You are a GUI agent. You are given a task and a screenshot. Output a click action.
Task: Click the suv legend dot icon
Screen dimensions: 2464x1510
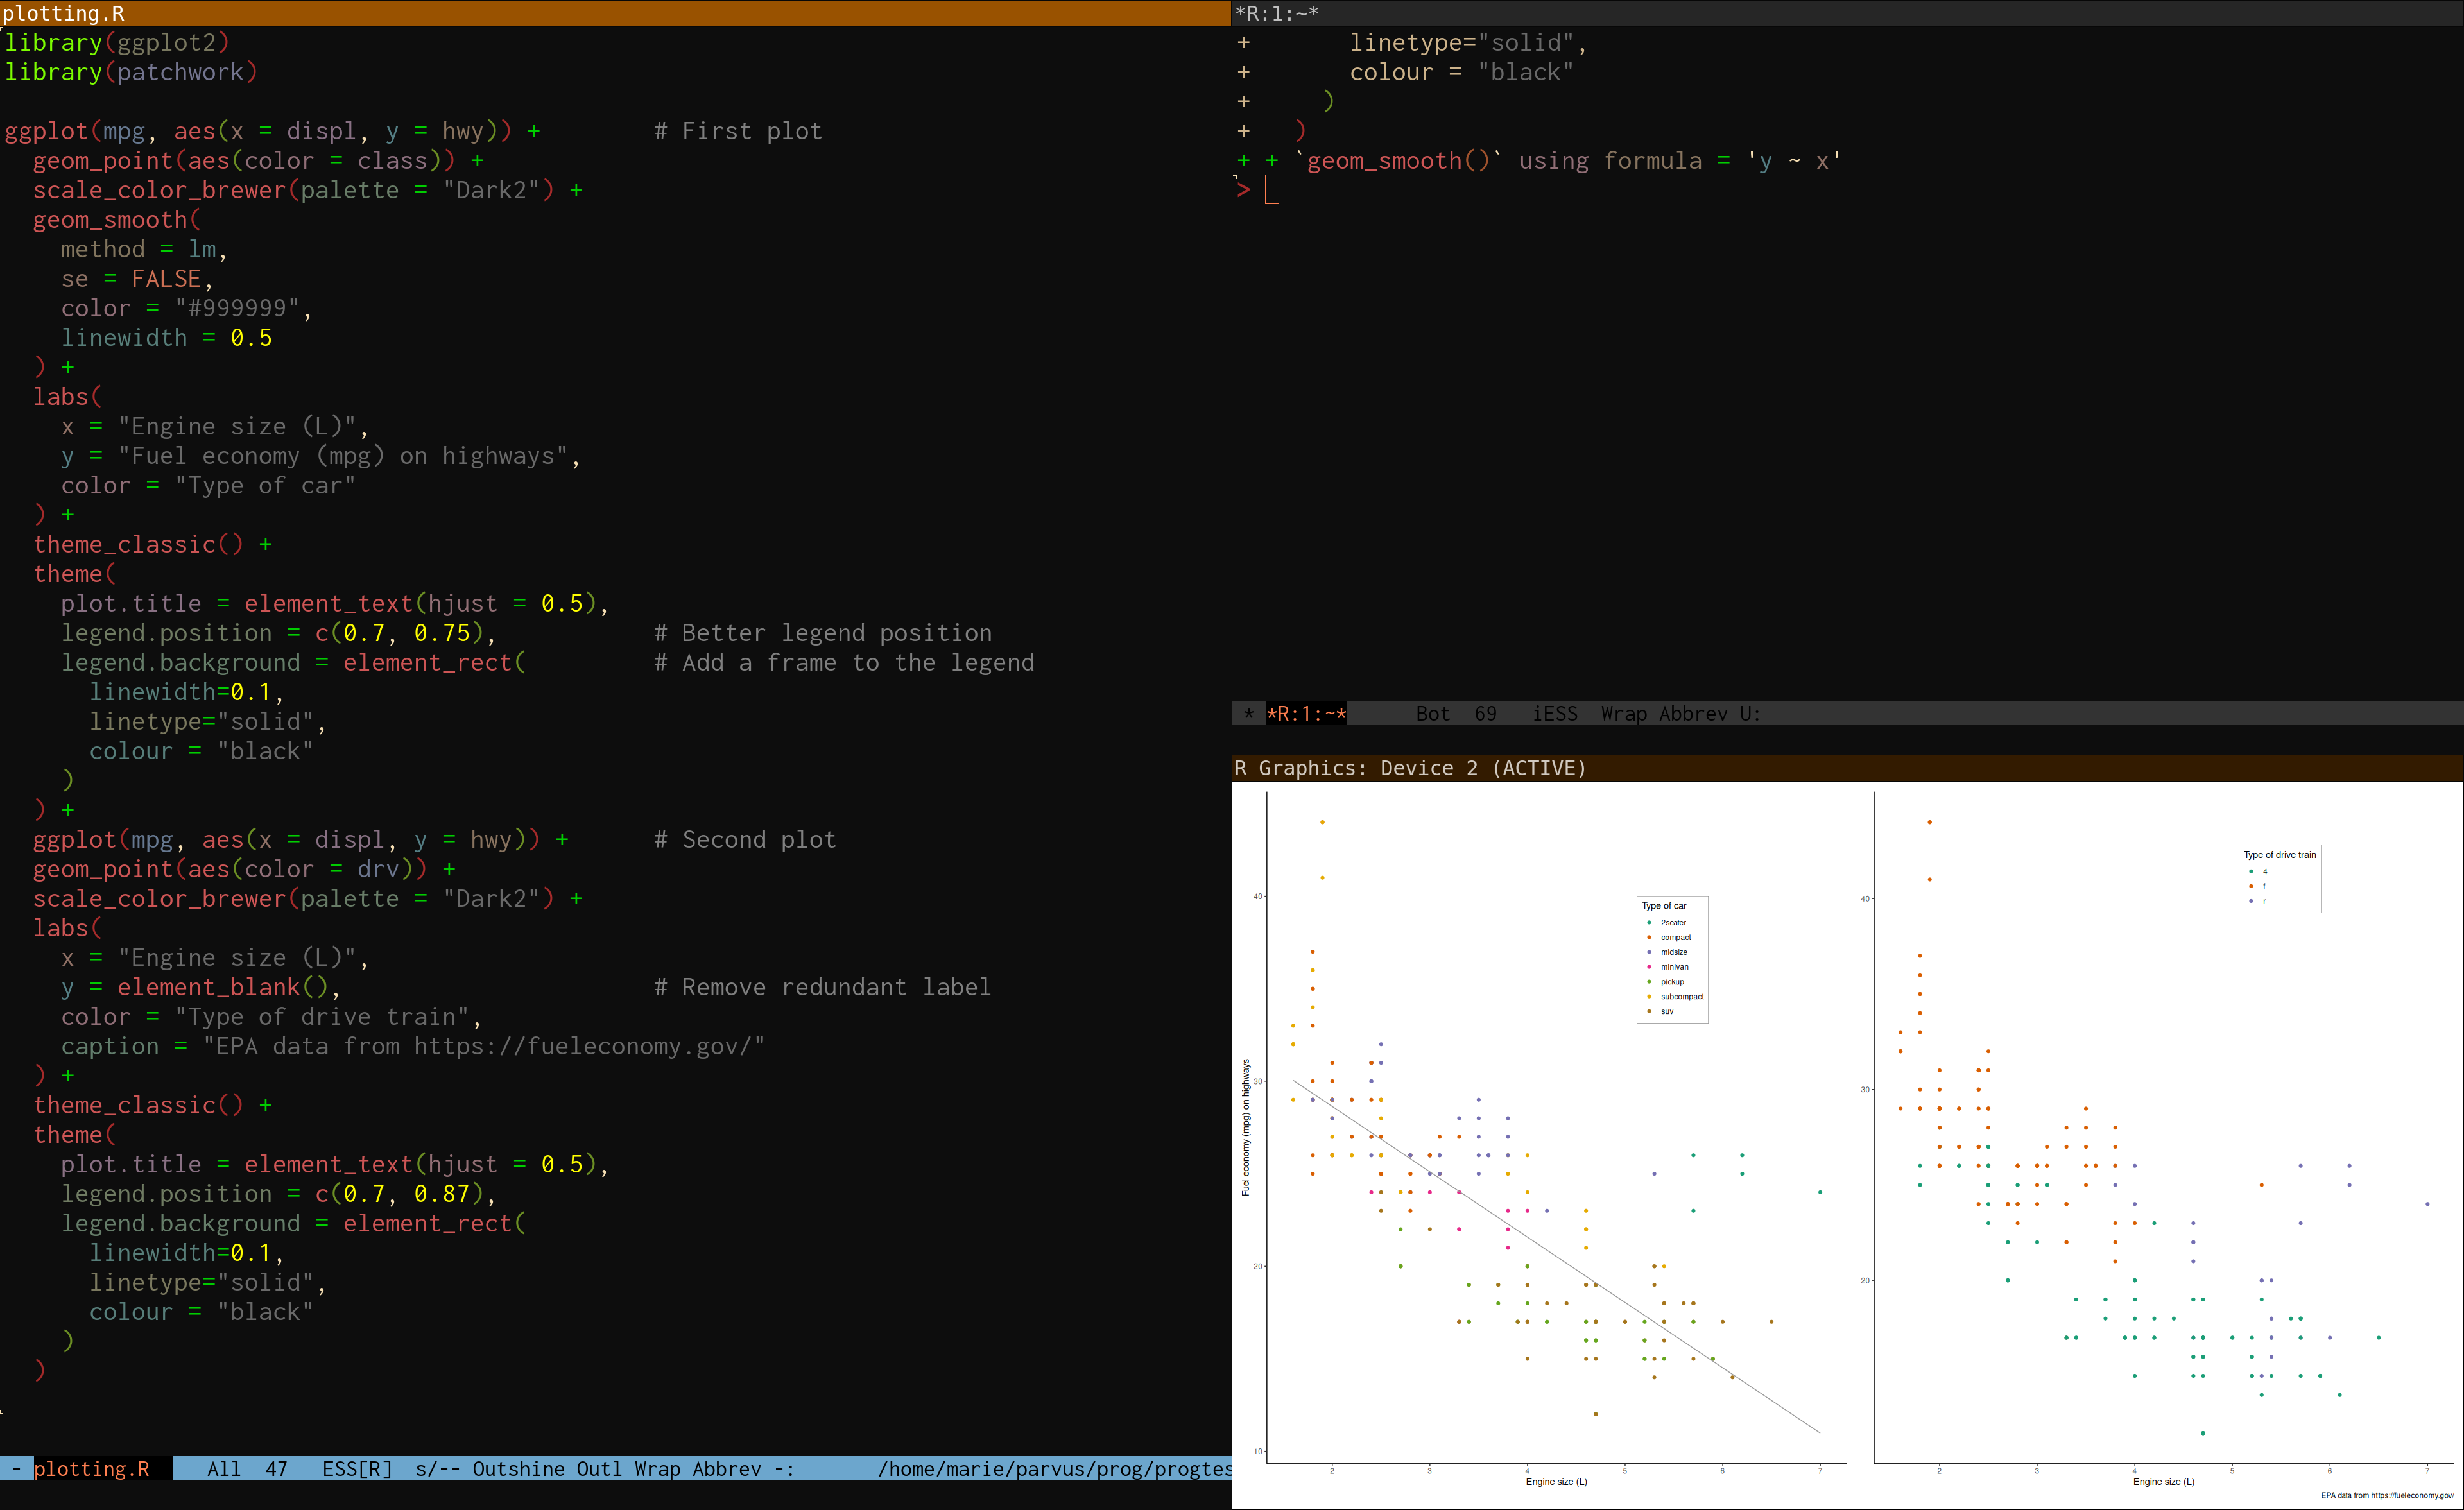coord(1649,1011)
